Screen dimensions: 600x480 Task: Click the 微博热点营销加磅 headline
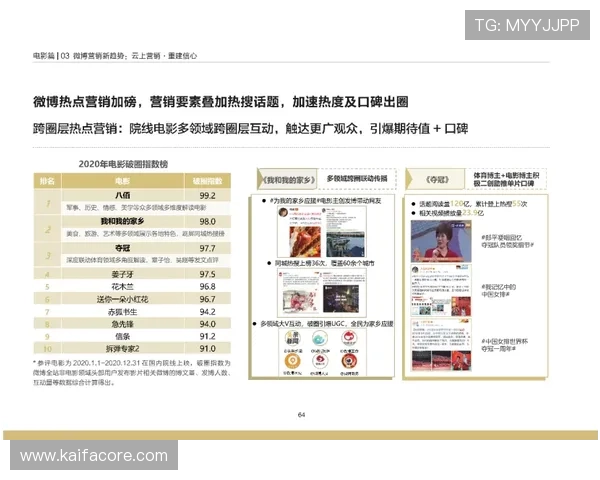(x=221, y=102)
